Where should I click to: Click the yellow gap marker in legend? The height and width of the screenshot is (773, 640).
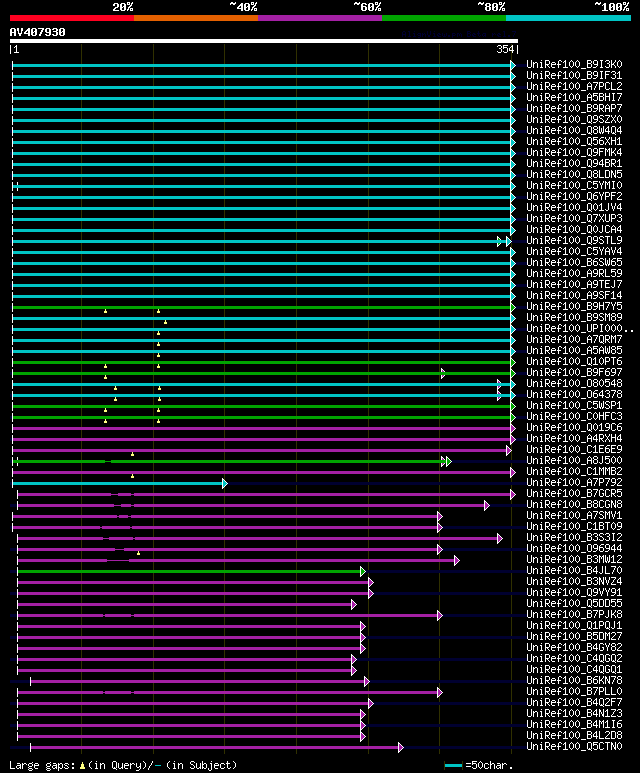(x=82, y=766)
